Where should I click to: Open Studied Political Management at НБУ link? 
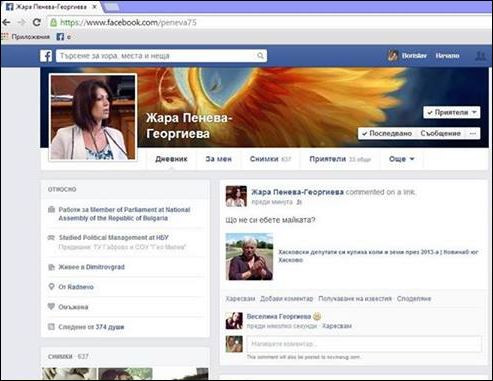tap(113, 238)
